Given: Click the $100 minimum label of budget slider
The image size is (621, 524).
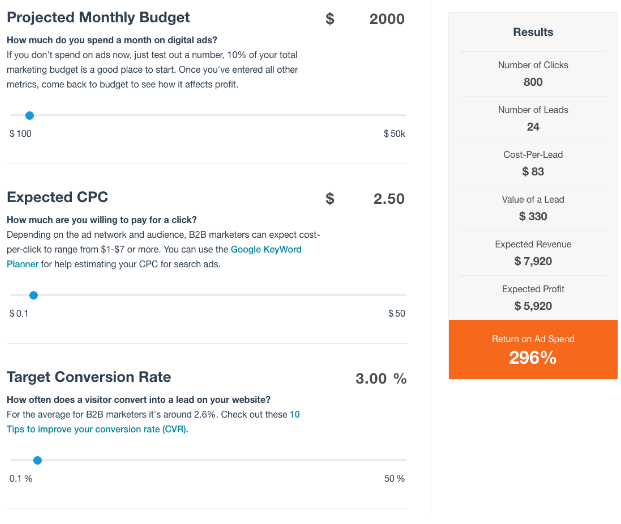Looking at the screenshot, I should (x=20, y=133).
